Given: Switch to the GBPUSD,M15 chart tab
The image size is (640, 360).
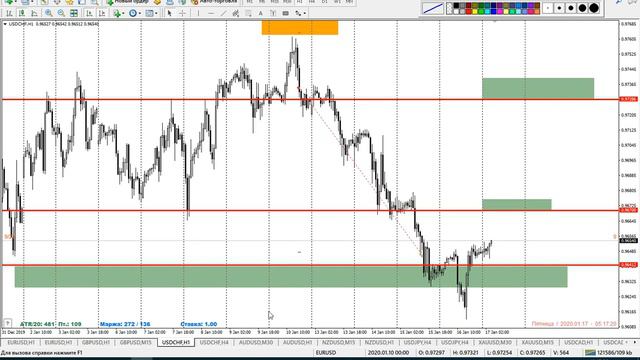Looking at the screenshot, I should tap(136, 342).
